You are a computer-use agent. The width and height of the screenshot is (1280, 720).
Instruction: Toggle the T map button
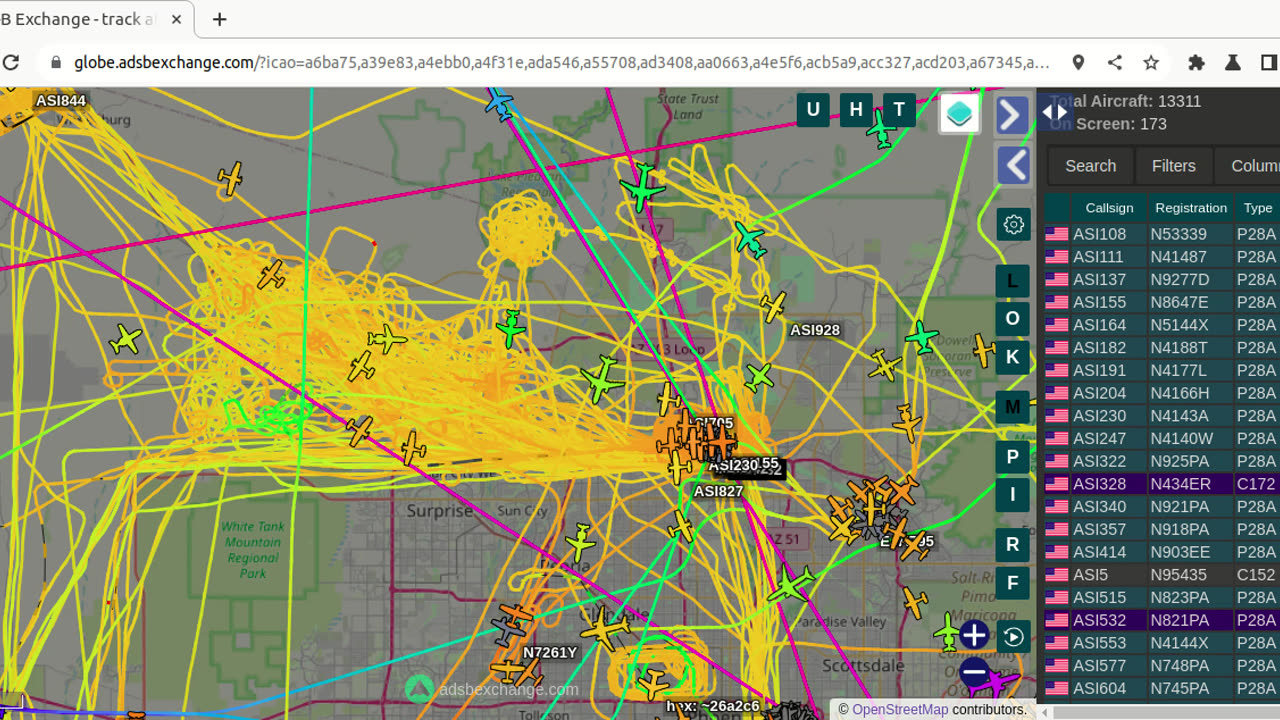click(x=899, y=109)
